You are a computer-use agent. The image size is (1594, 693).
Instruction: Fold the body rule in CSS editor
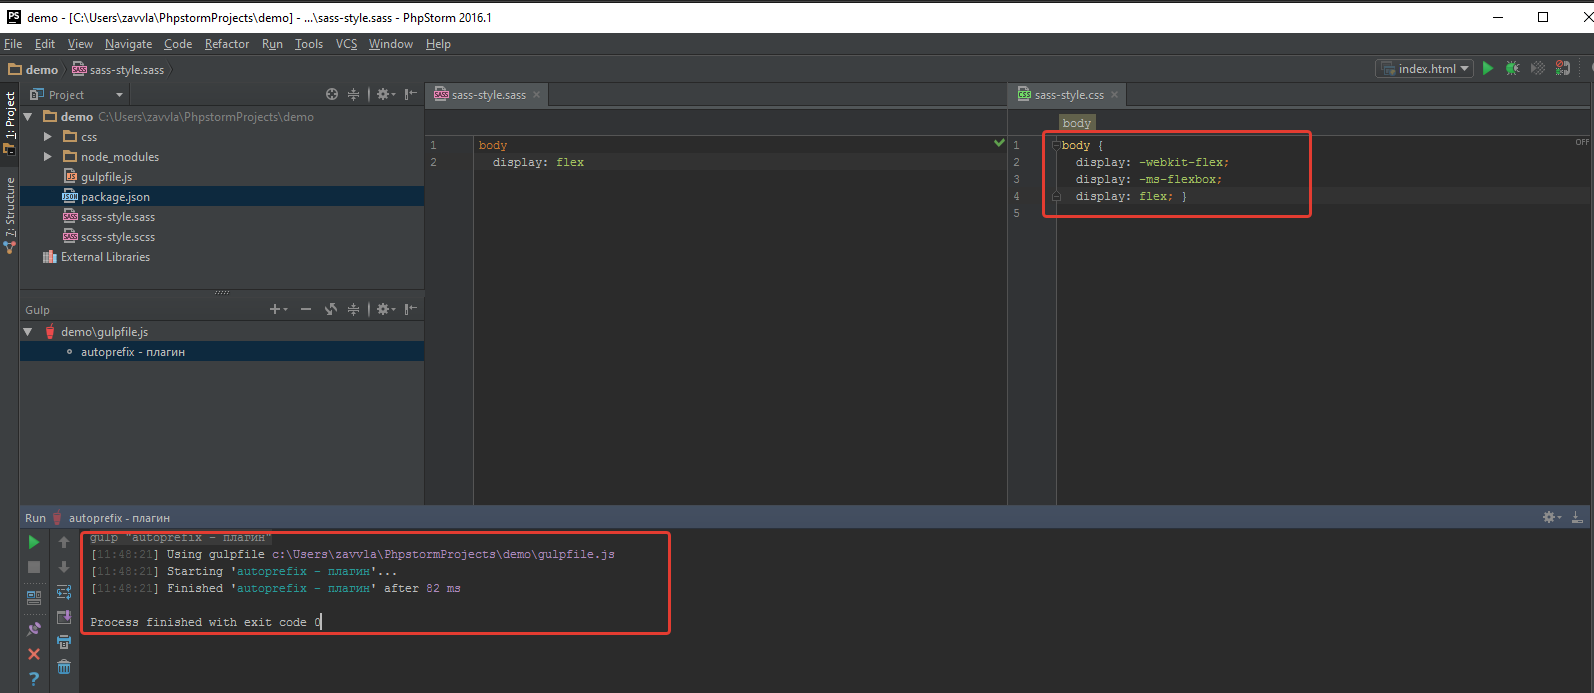1056,145
